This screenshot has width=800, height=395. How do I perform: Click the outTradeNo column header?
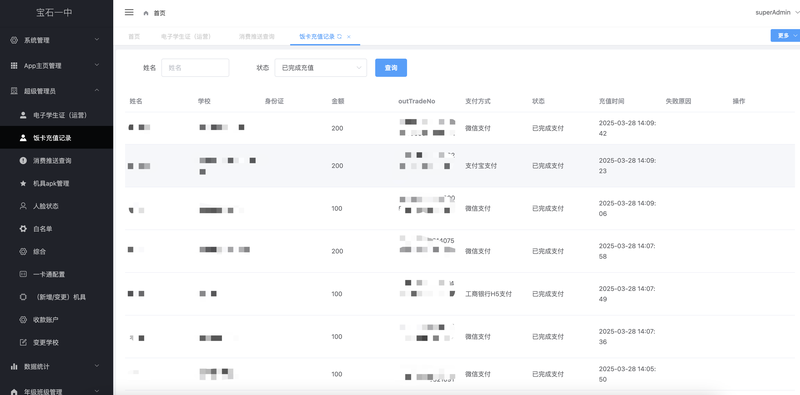416,101
